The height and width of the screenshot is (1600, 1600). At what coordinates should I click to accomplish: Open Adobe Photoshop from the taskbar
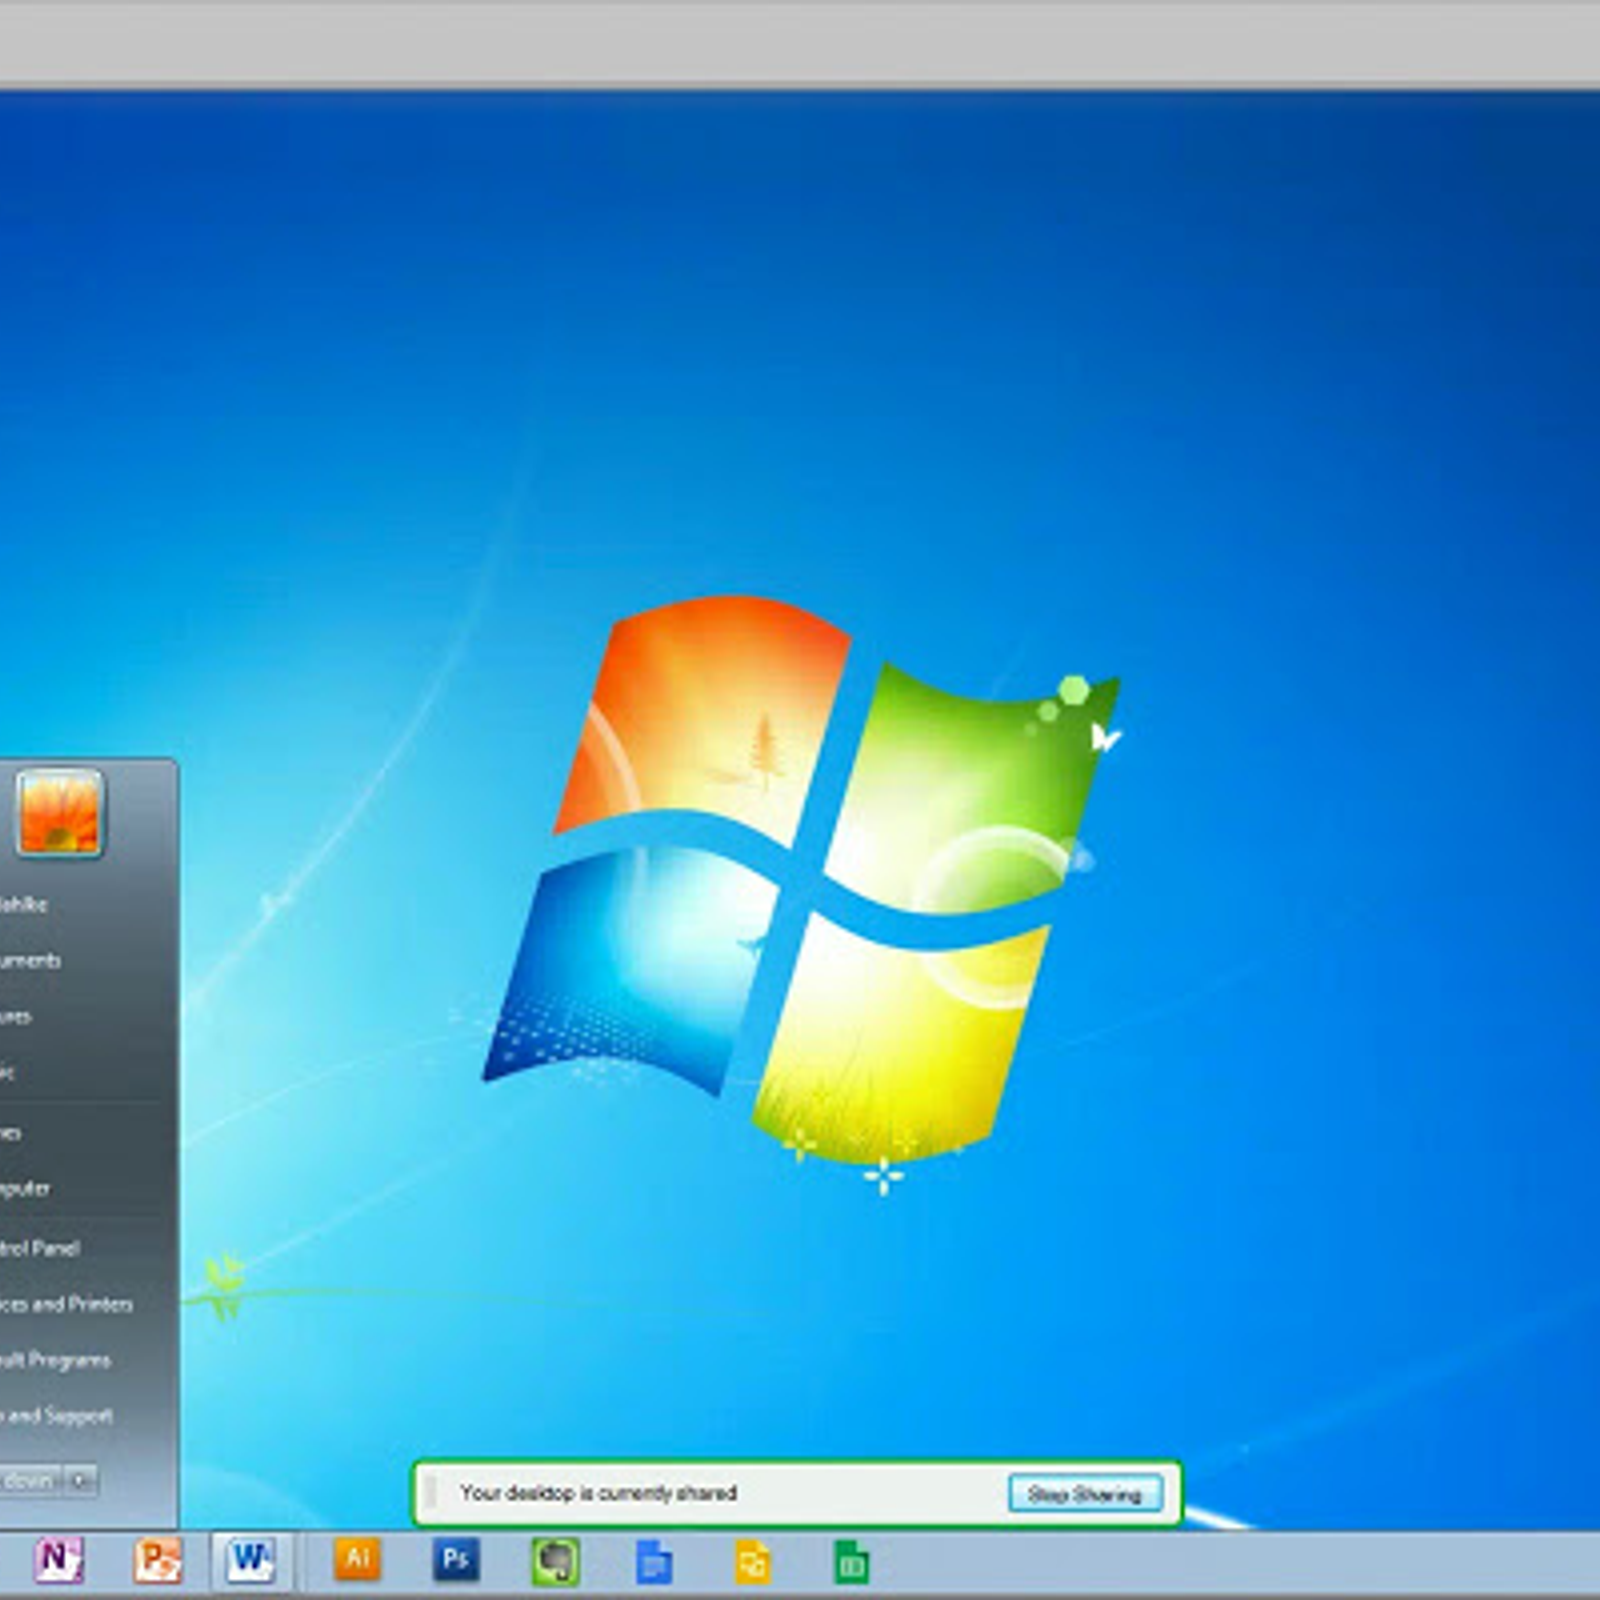click(x=456, y=1559)
